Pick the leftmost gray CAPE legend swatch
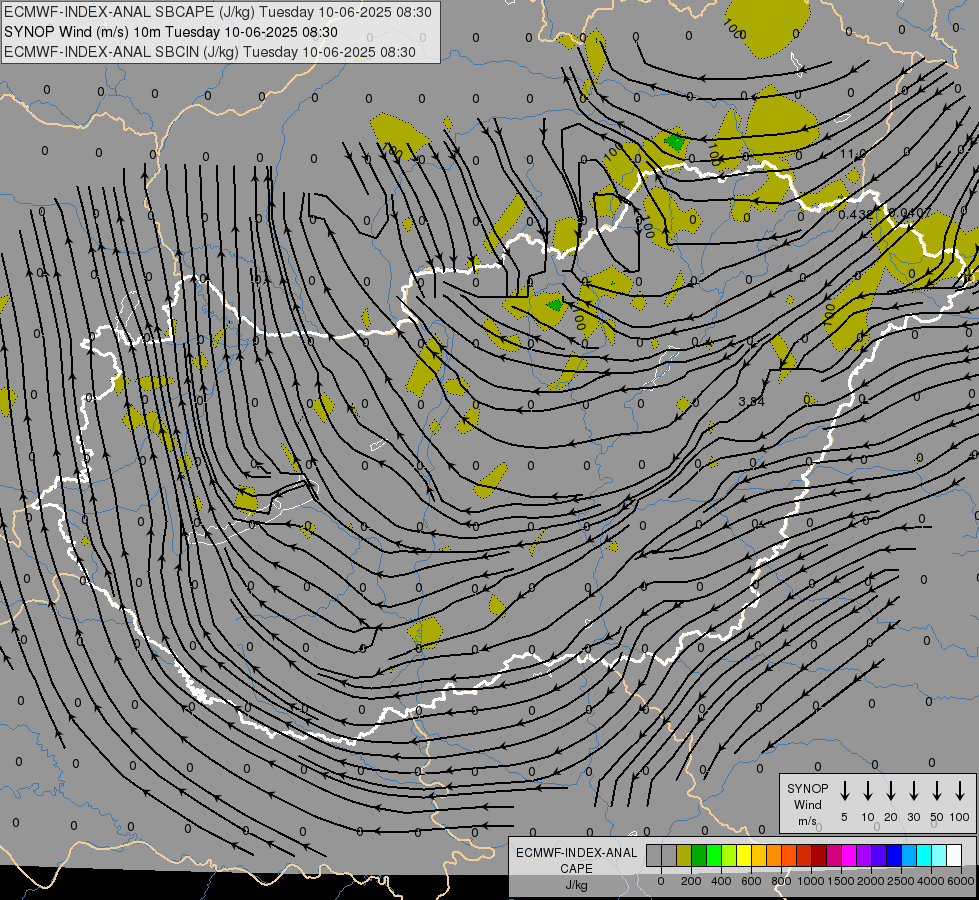 [654, 855]
